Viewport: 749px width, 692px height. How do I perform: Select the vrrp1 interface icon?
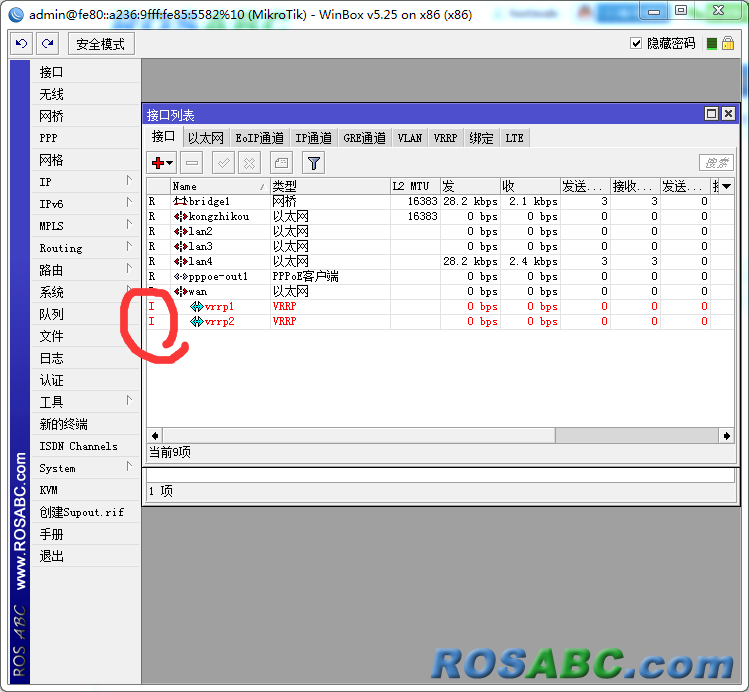pyautogui.click(x=196, y=307)
